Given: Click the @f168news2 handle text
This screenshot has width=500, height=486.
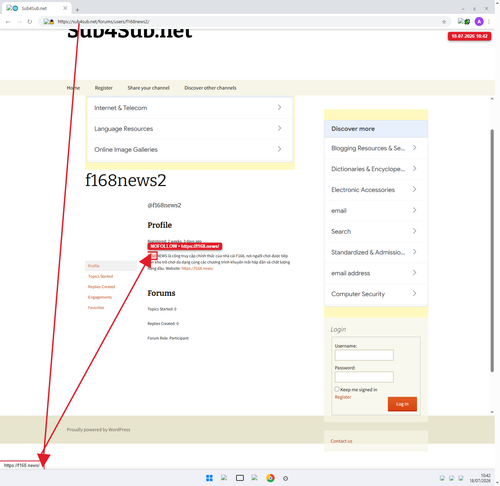Looking at the screenshot, I should 164,205.
